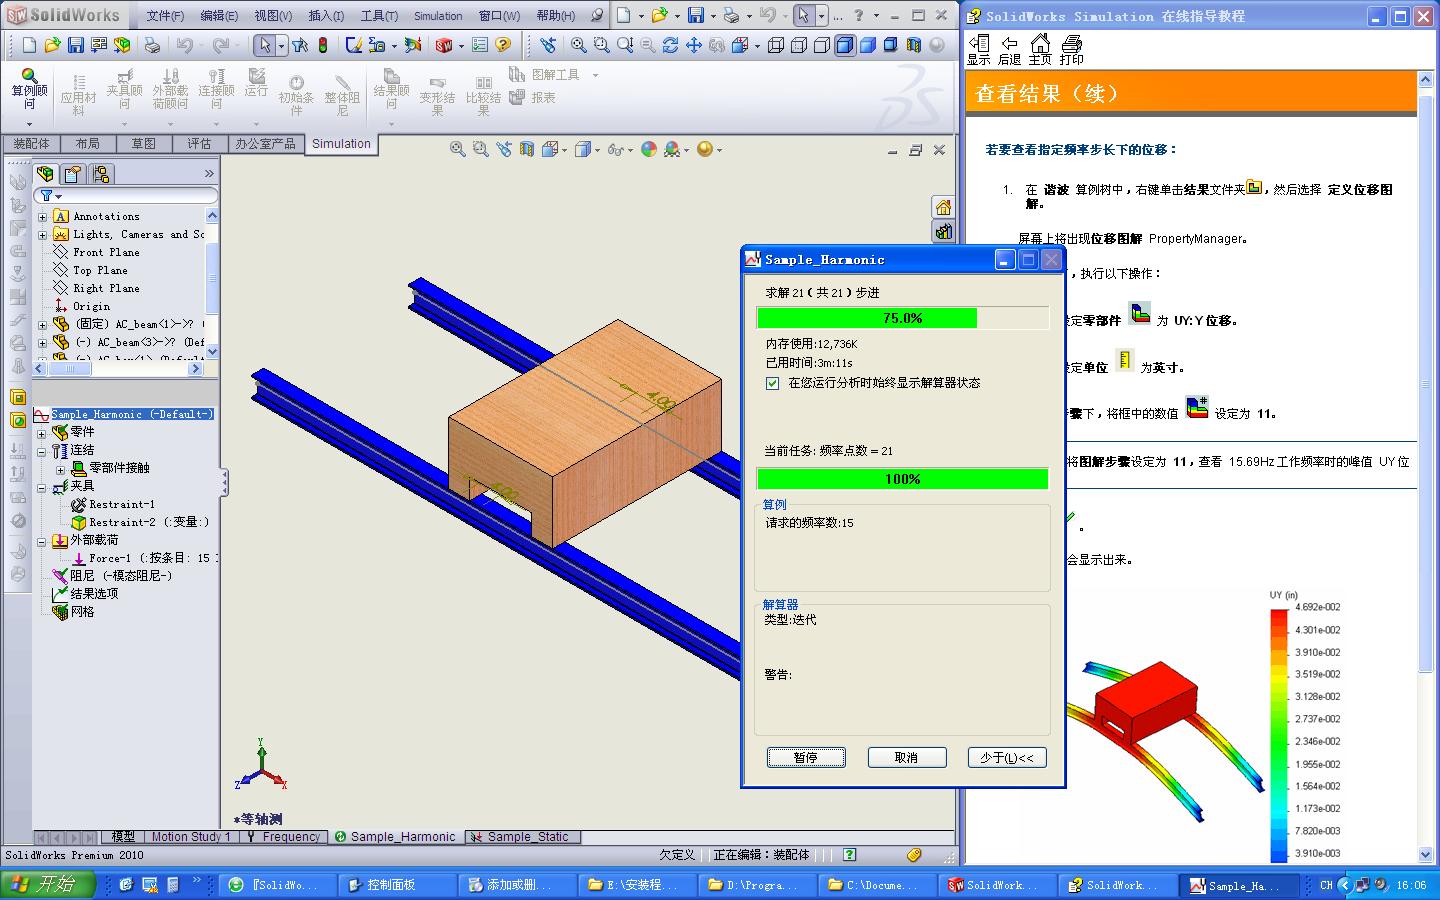
Task: Open the ConfigurationManager tab icon
Action: [x=100, y=174]
